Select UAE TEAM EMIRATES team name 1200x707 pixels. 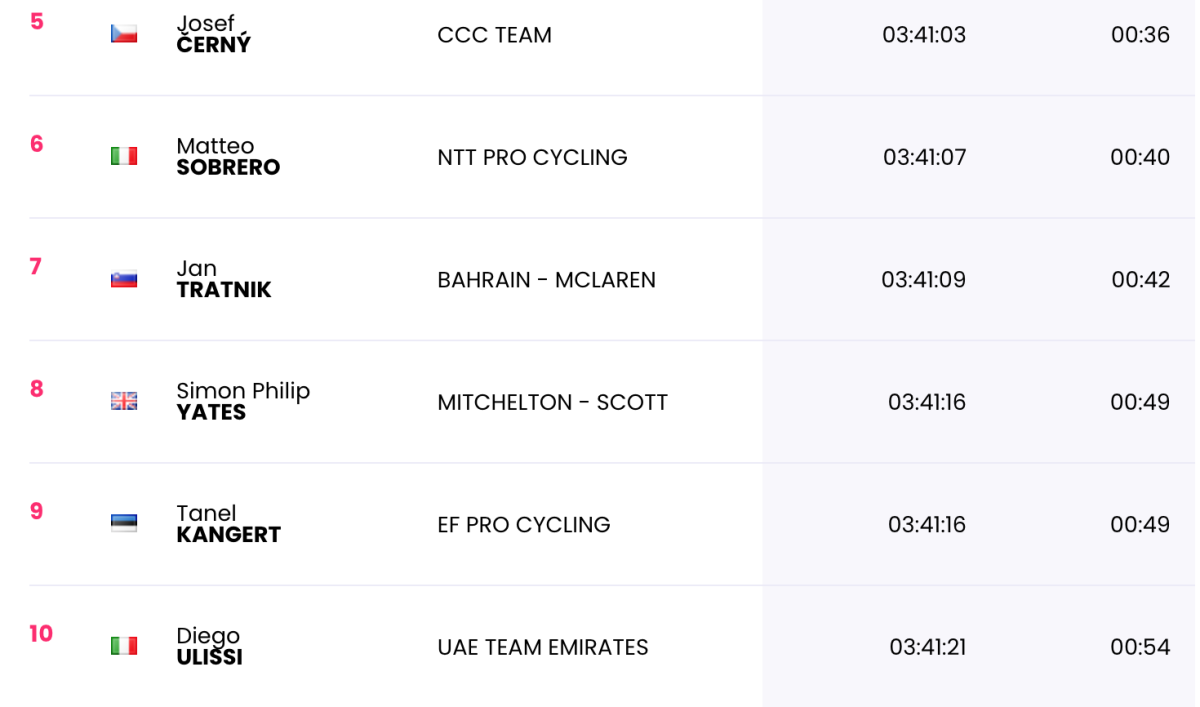(543, 647)
